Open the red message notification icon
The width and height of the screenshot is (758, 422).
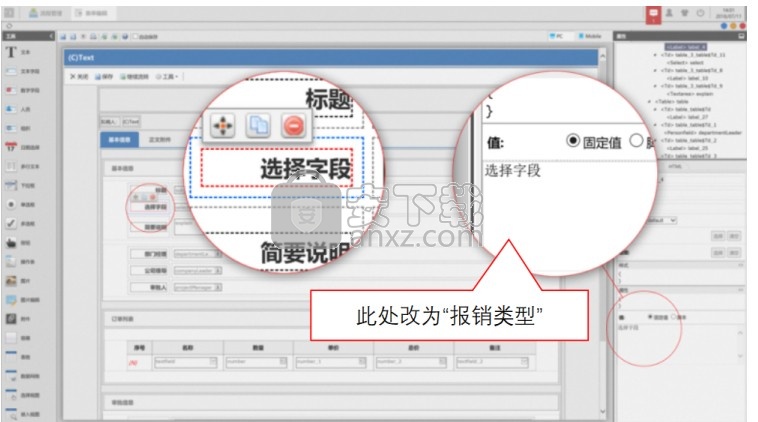coord(653,15)
